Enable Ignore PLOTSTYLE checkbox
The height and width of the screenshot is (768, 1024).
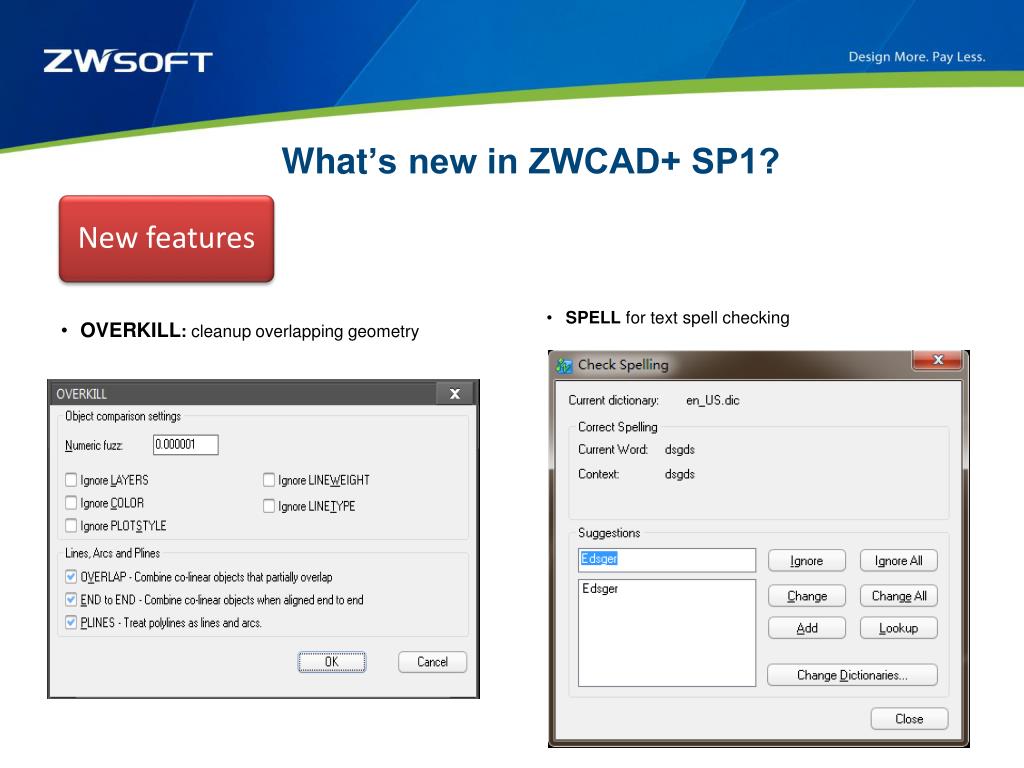pyautogui.click(x=71, y=526)
